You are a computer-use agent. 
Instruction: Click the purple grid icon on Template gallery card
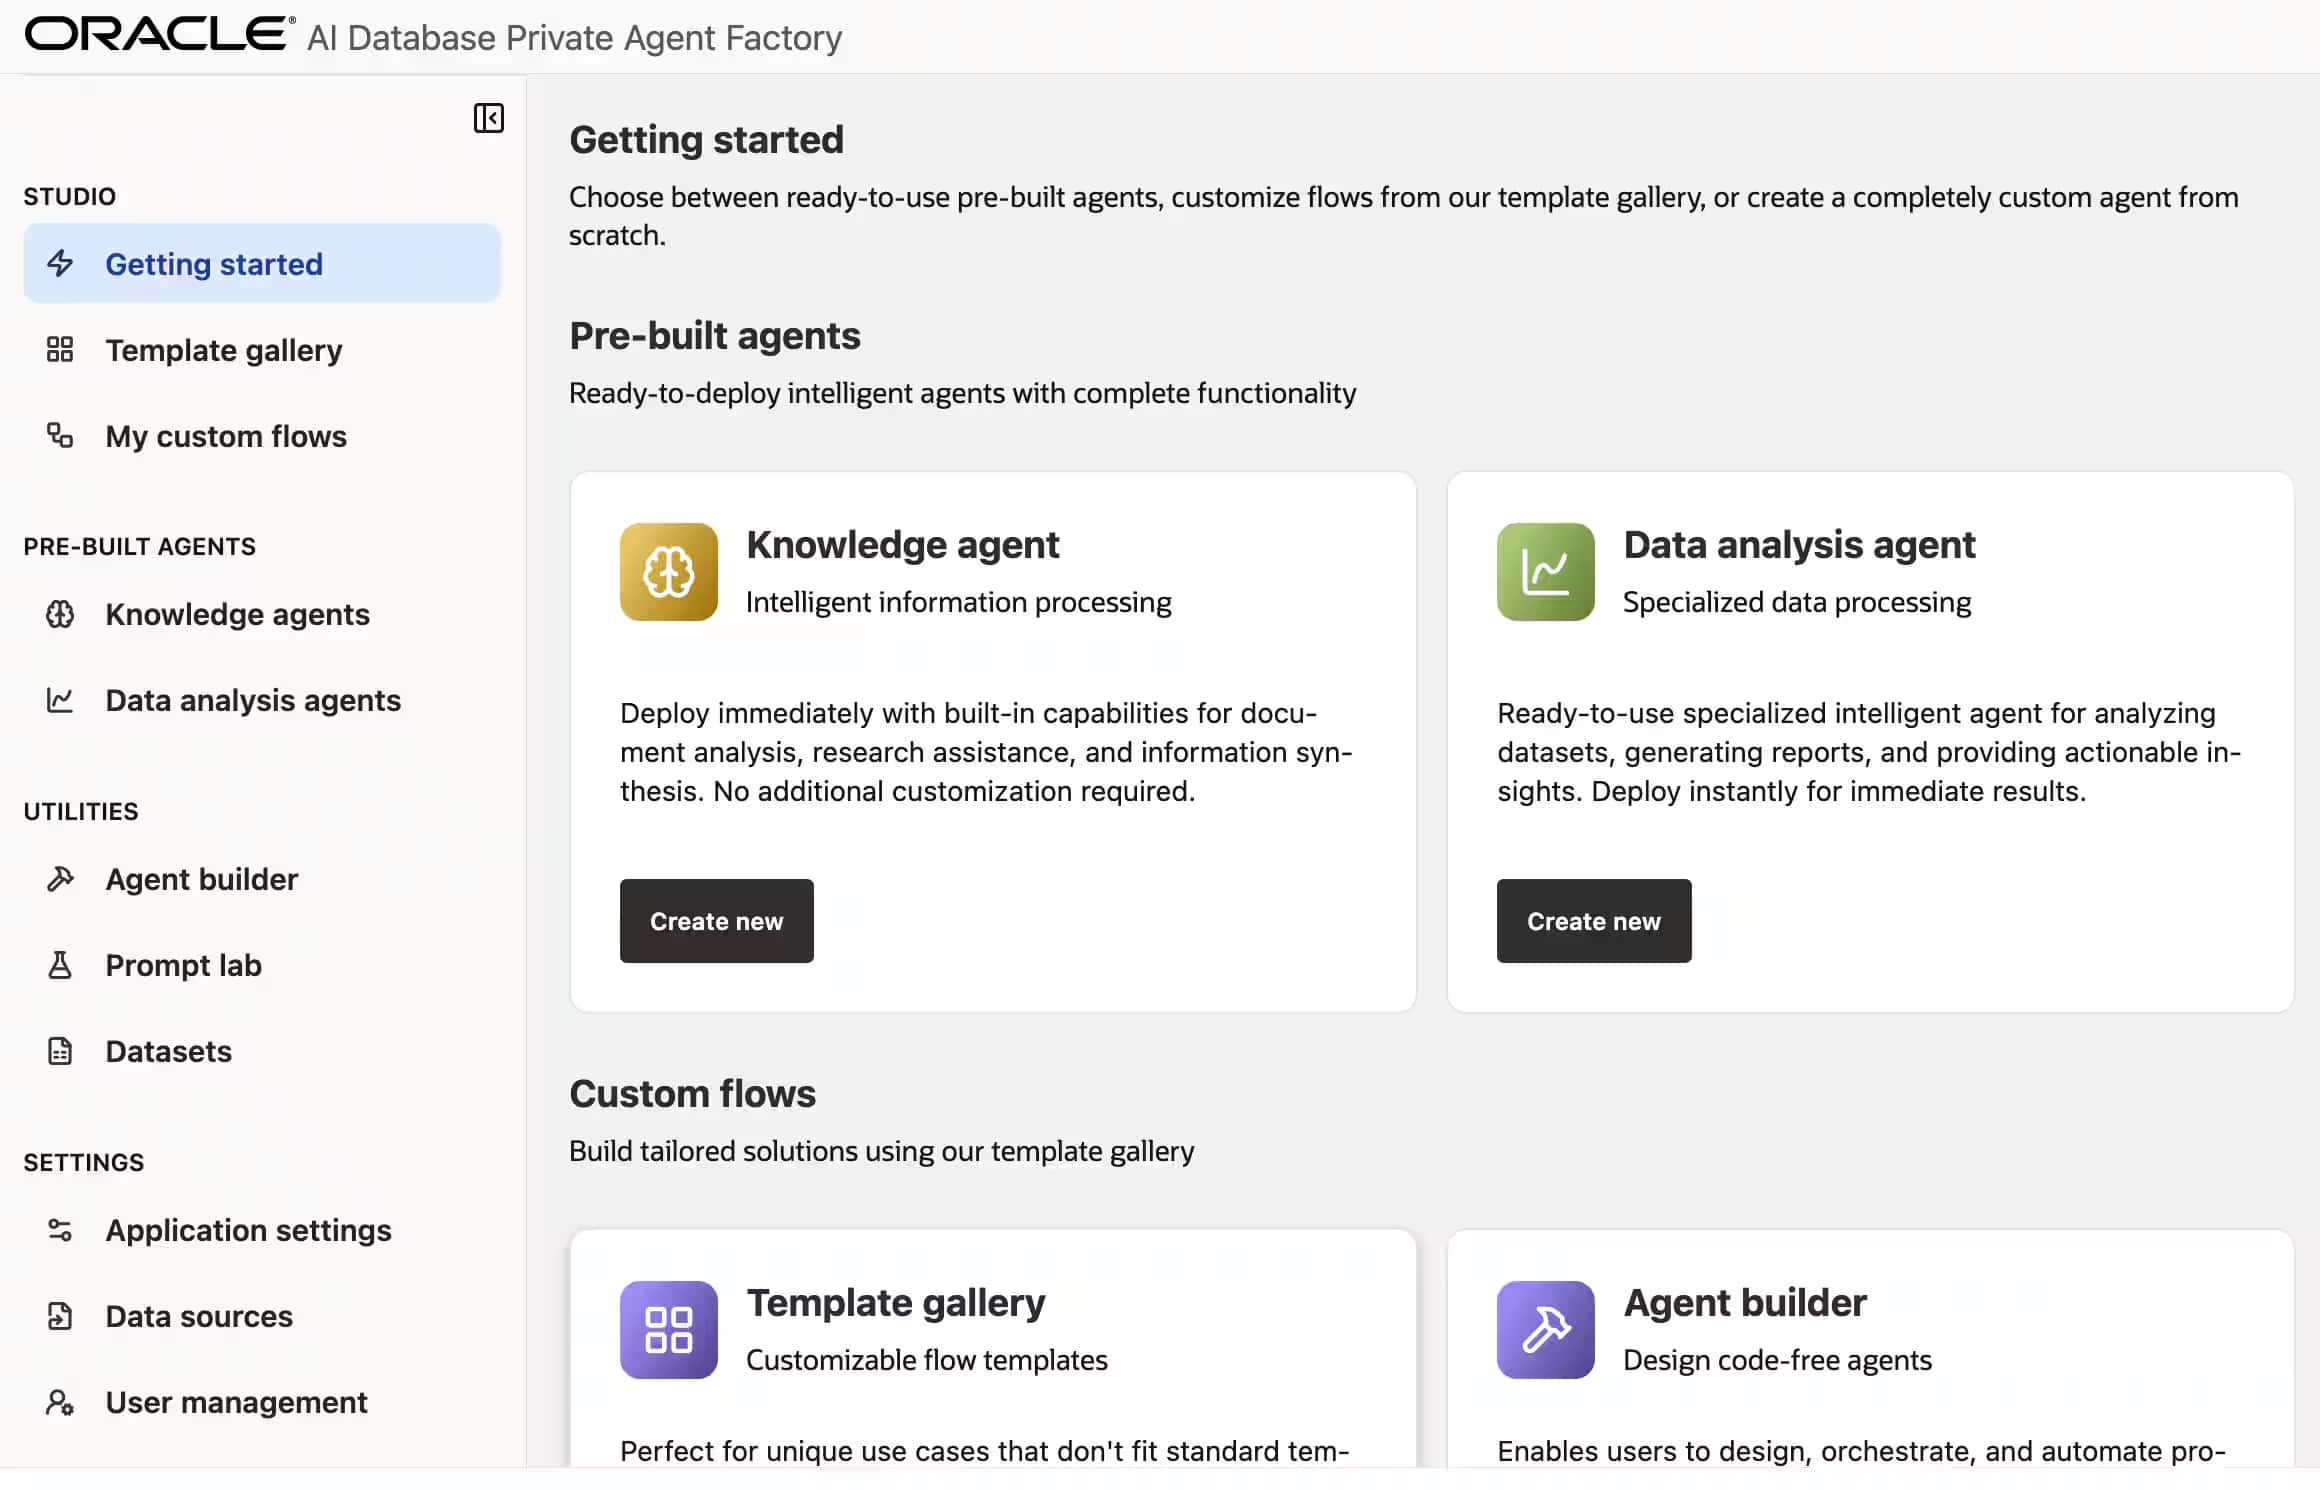click(x=668, y=1329)
